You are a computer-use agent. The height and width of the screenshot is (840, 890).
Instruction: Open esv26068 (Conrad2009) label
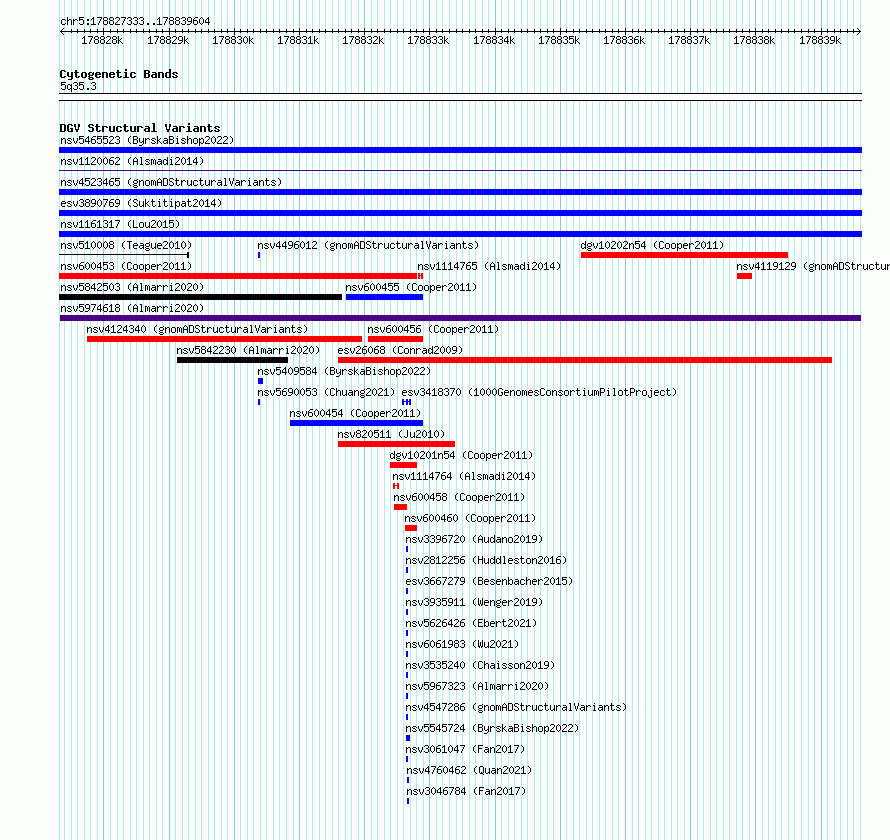(x=400, y=350)
